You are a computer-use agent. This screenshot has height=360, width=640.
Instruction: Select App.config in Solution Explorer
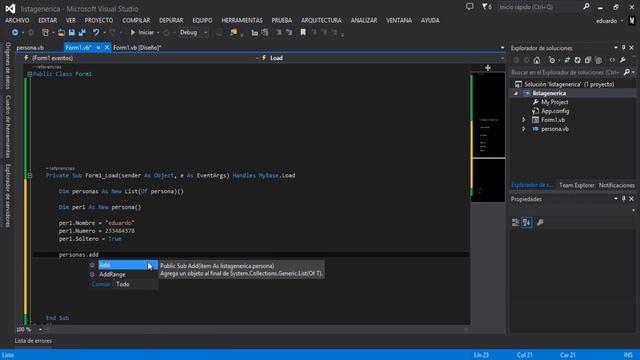click(555, 111)
